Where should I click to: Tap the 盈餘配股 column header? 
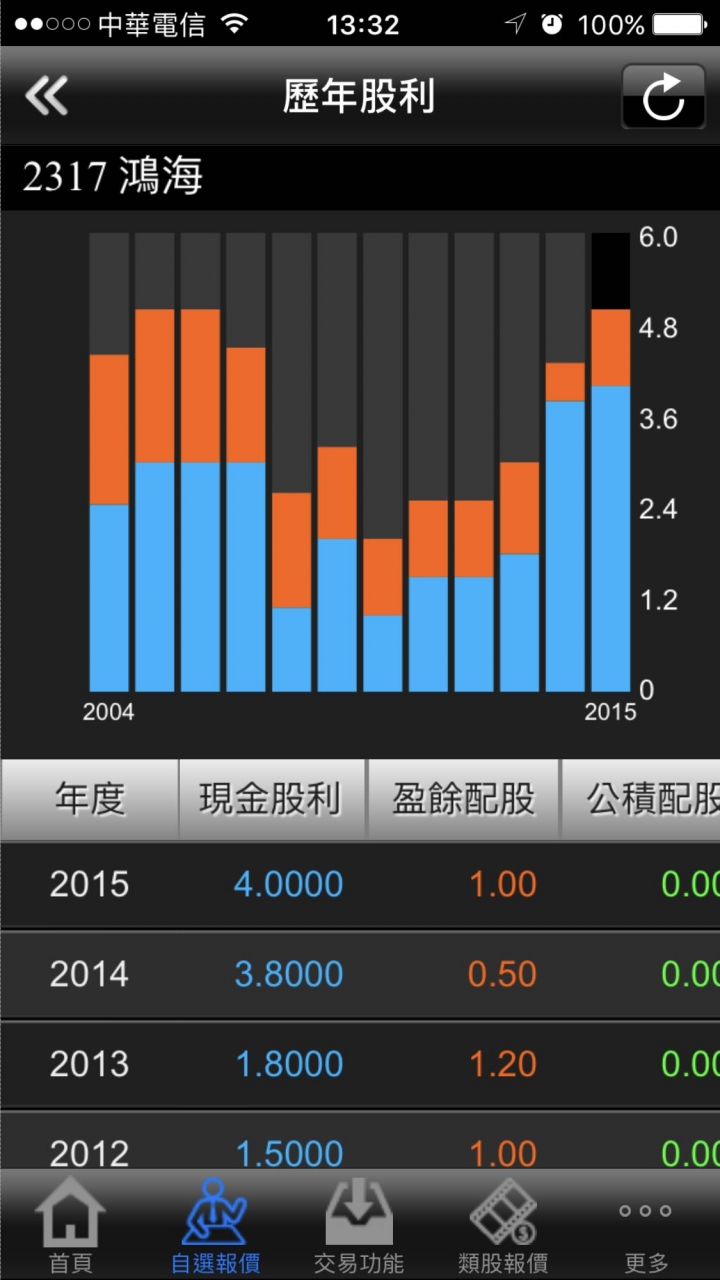coord(464,799)
